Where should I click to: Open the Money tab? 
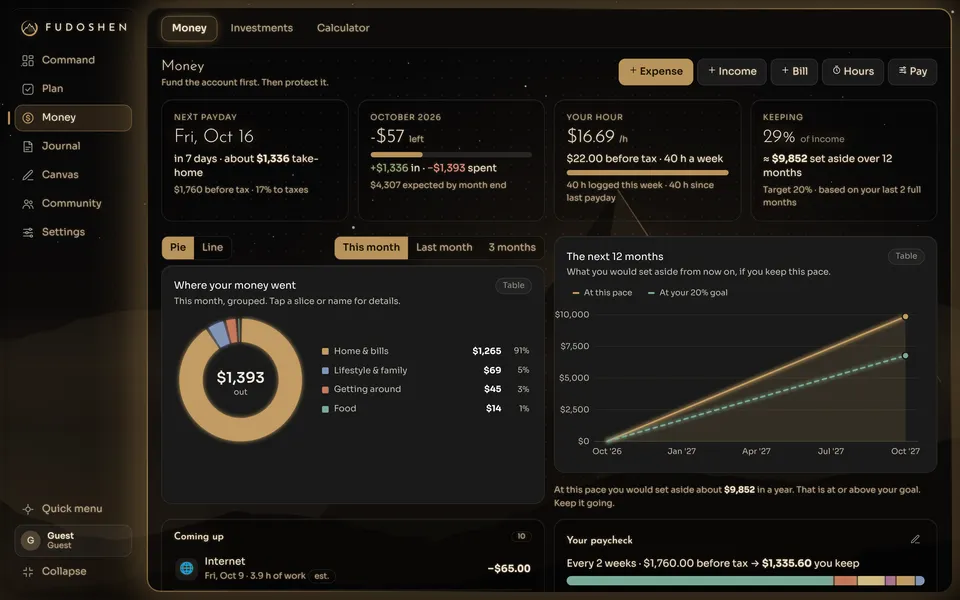click(189, 28)
